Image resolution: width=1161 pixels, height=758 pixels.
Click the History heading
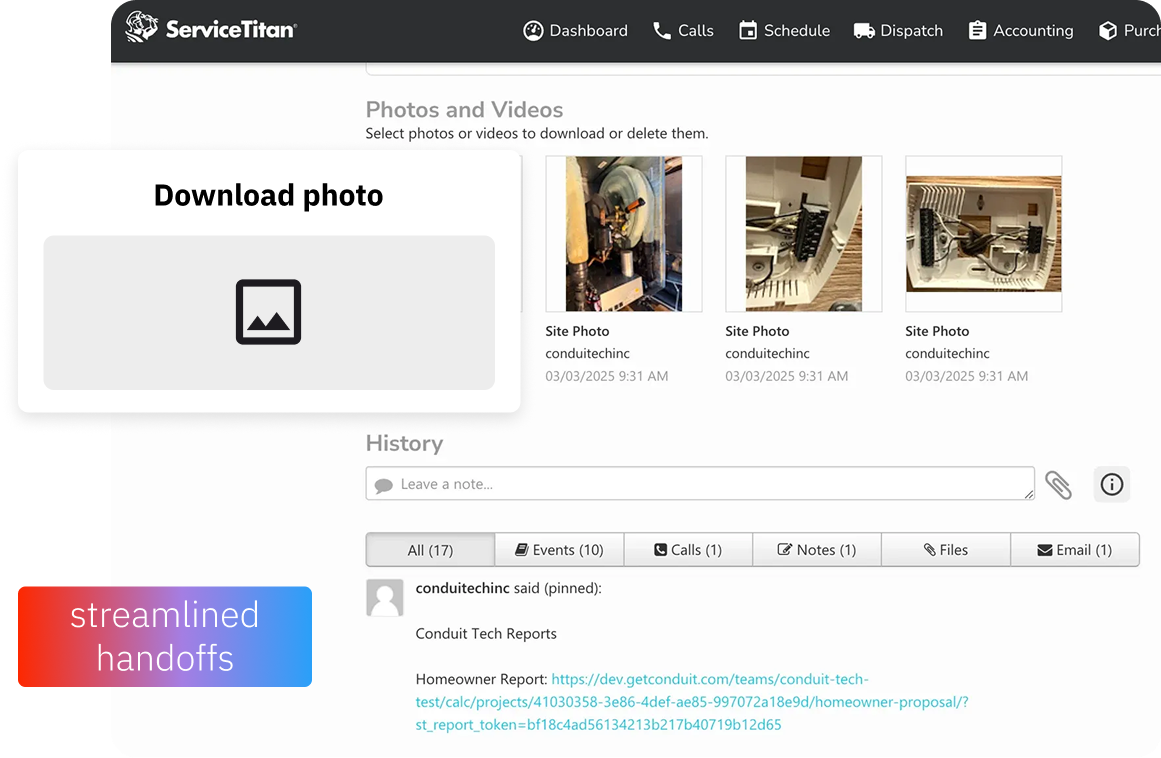404,443
